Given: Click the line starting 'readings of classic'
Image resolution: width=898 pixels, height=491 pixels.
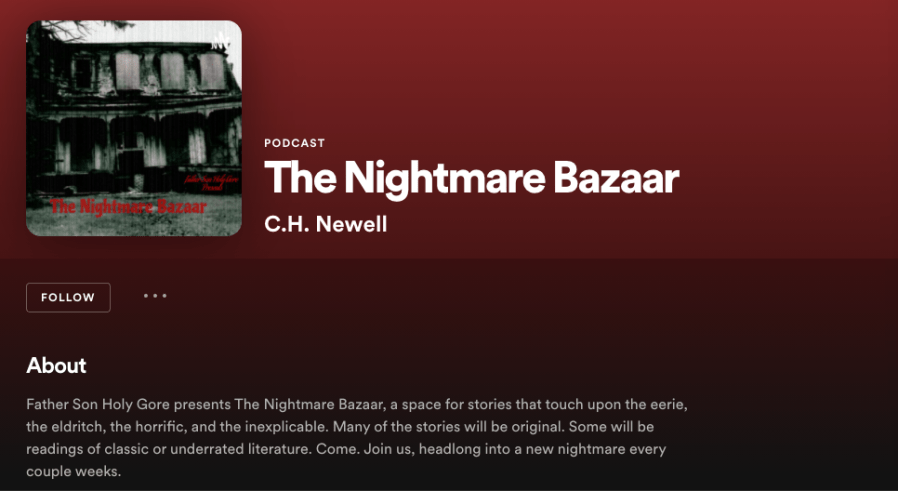Looking at the screenshot, I should pos(346,449).
